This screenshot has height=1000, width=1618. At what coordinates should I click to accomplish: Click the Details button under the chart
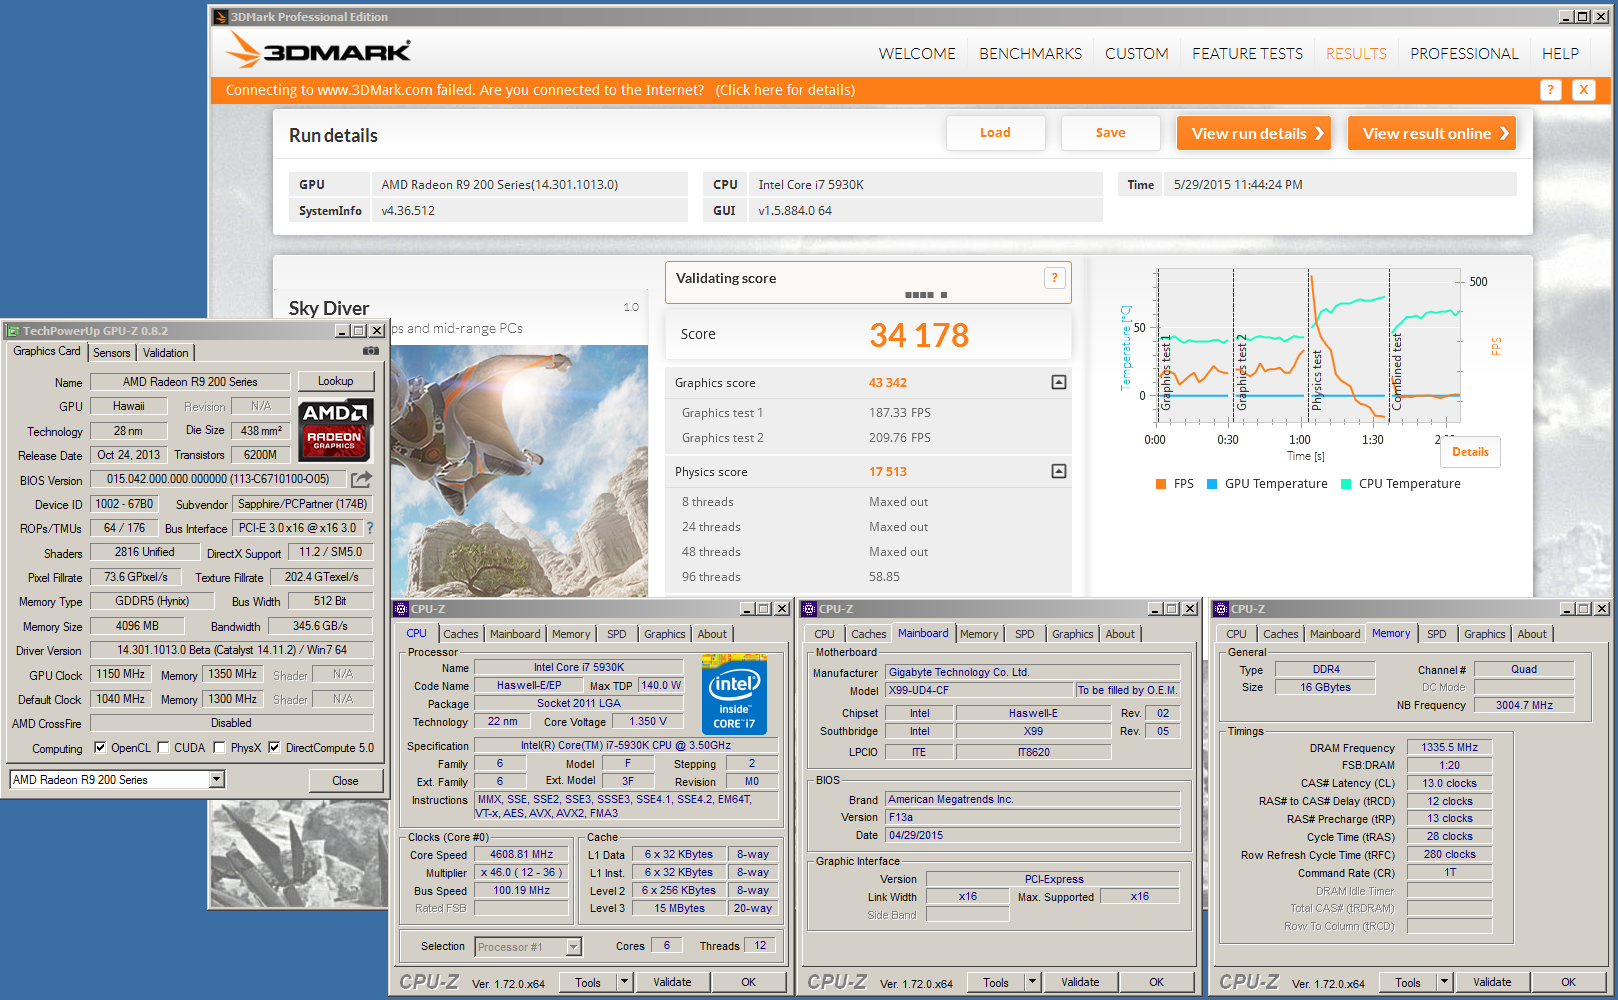(x=1470, y=452)
